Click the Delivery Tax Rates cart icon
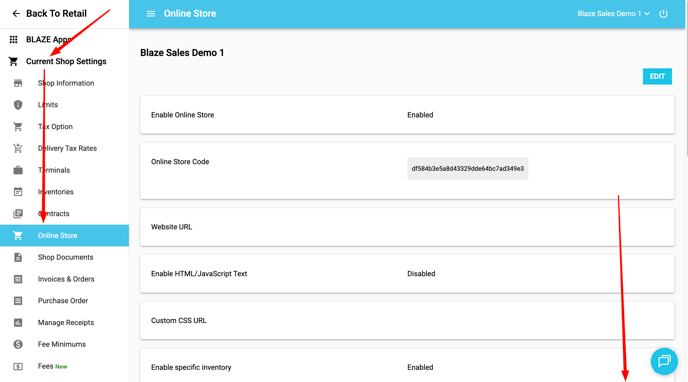 click(x=18, y=148)
